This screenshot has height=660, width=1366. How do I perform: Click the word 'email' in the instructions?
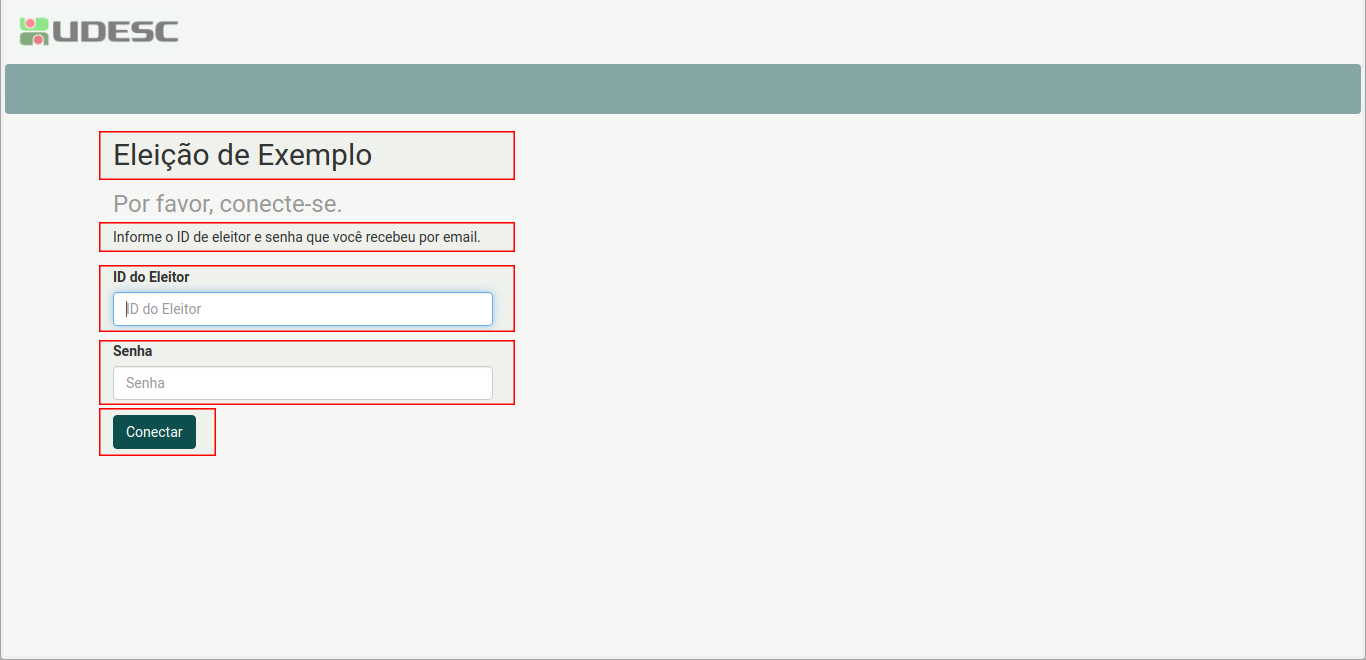click(460, 237)
